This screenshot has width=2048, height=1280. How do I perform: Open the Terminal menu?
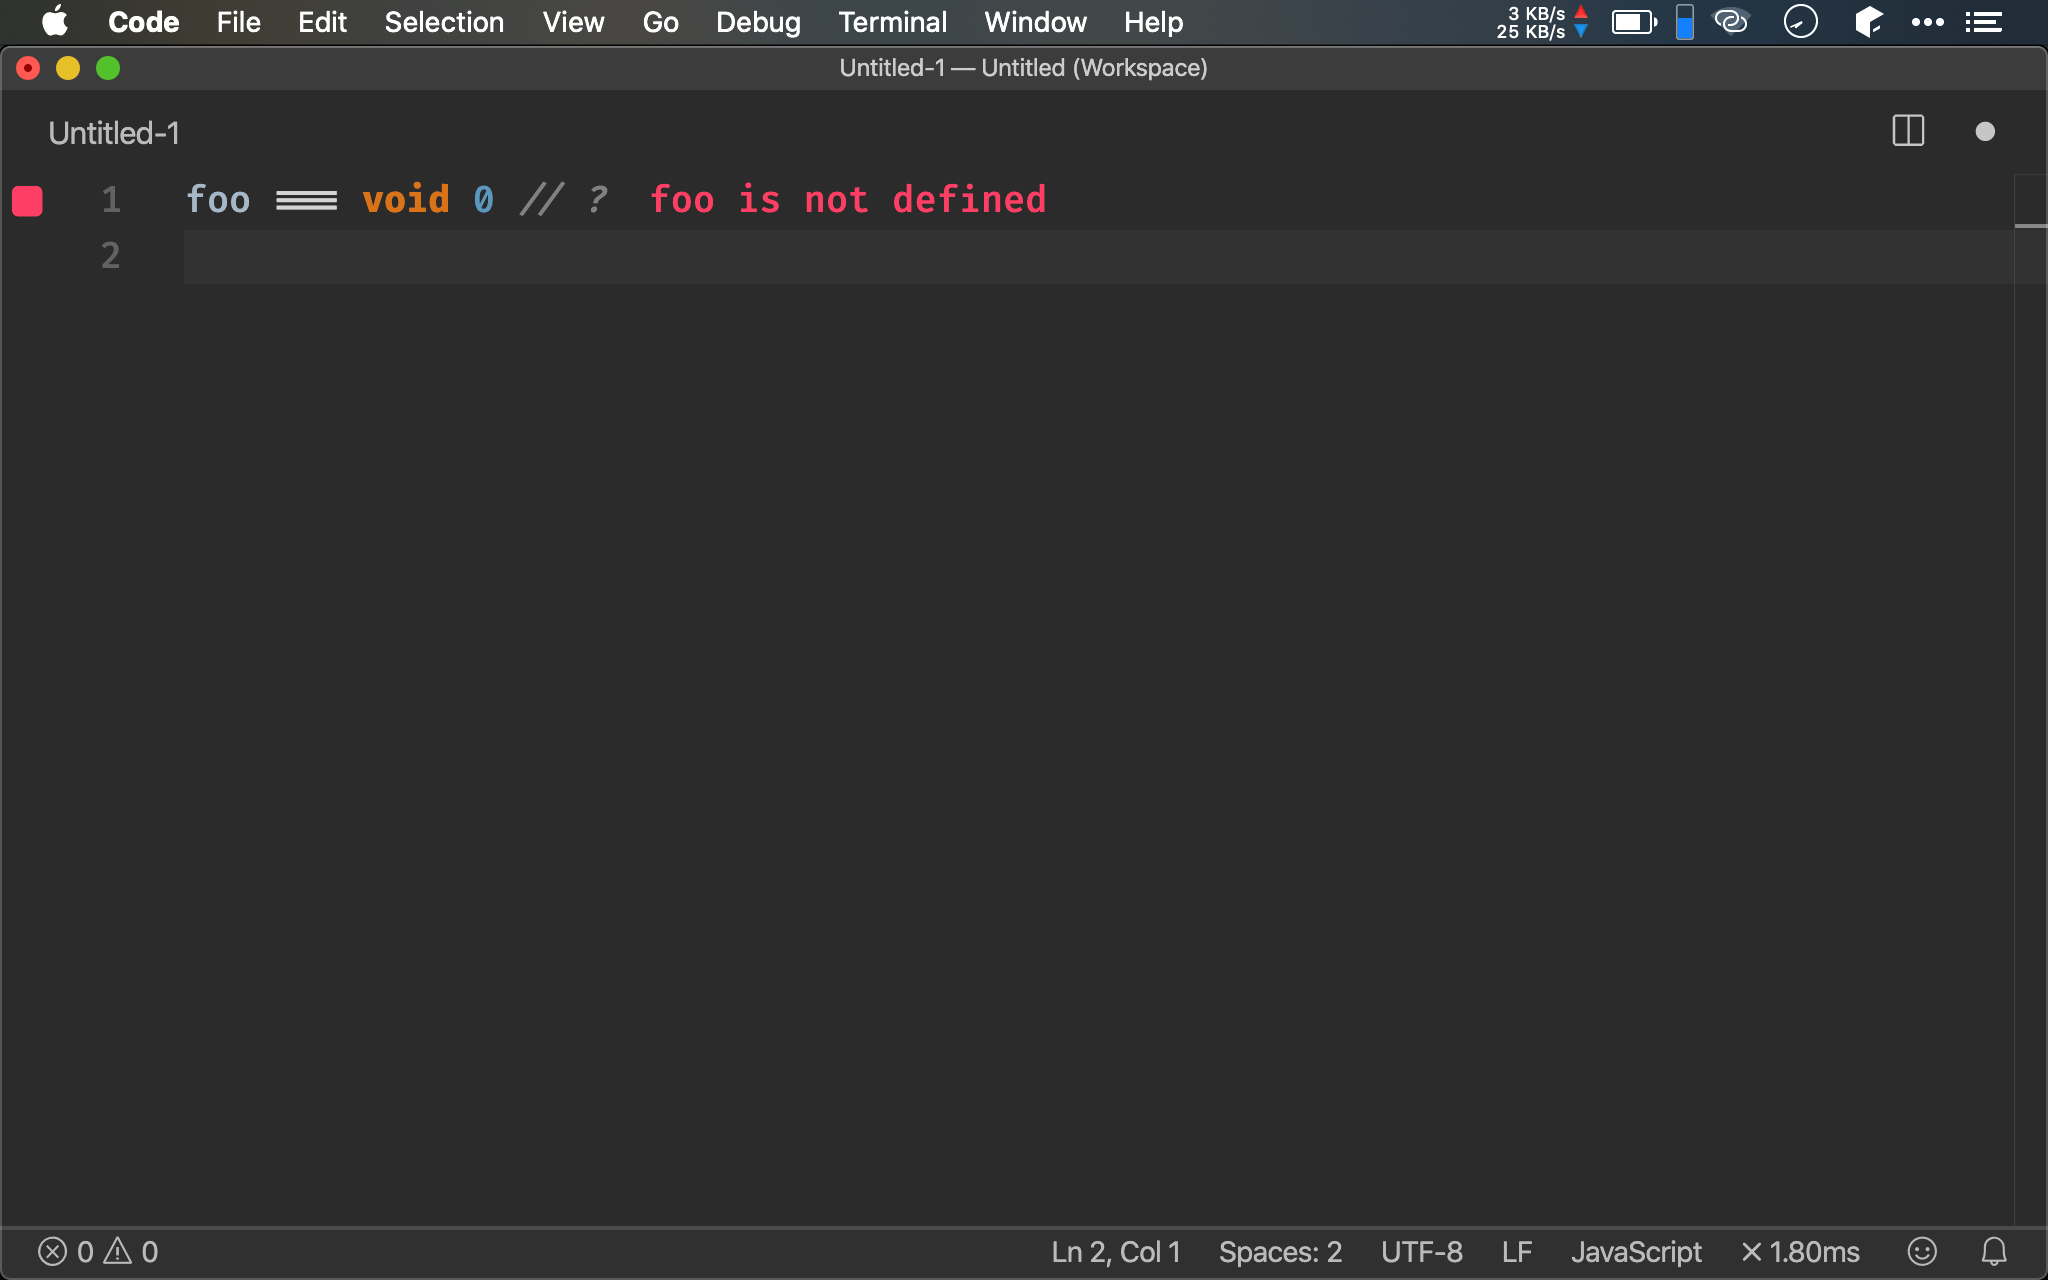[x=892, y=22]
